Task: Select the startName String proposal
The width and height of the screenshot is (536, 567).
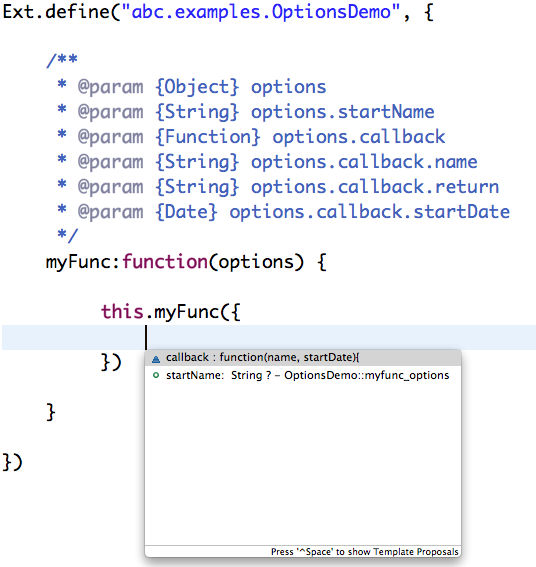Action: click(303, 375)
